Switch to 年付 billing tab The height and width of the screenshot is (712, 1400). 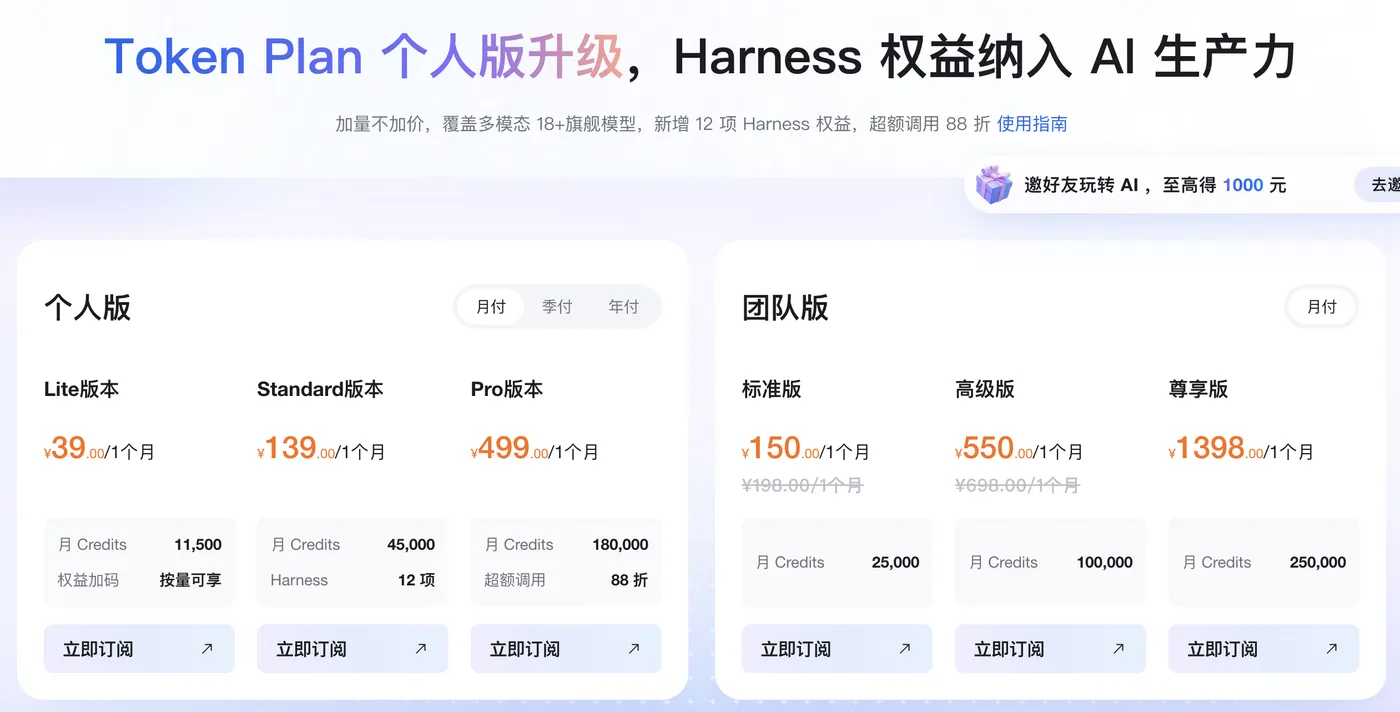point(624,307)
